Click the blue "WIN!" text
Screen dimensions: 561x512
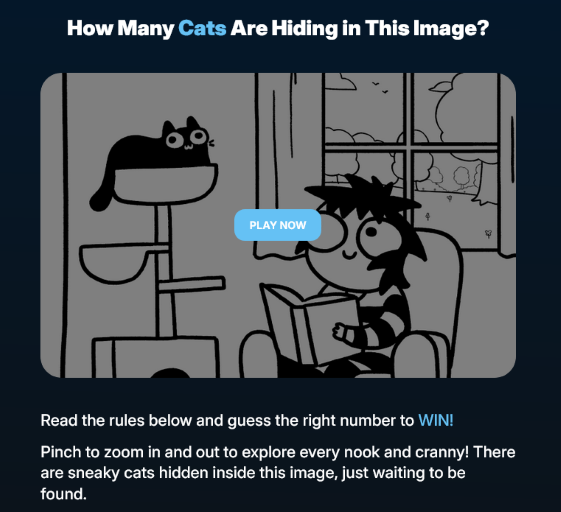[435, 420]
